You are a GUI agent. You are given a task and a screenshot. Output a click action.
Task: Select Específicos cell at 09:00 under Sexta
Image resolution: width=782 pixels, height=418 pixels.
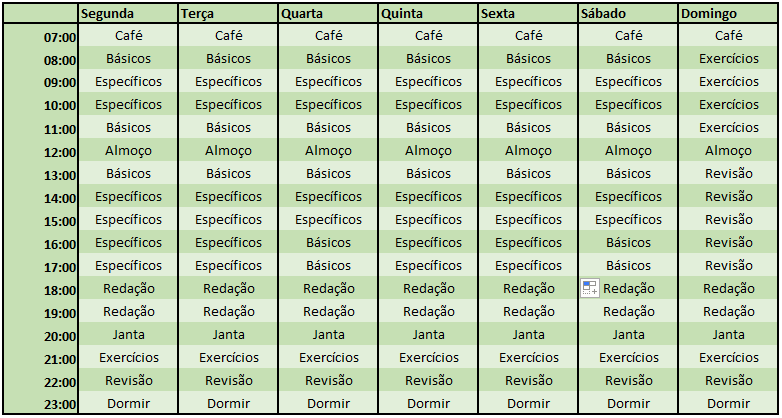528,81
